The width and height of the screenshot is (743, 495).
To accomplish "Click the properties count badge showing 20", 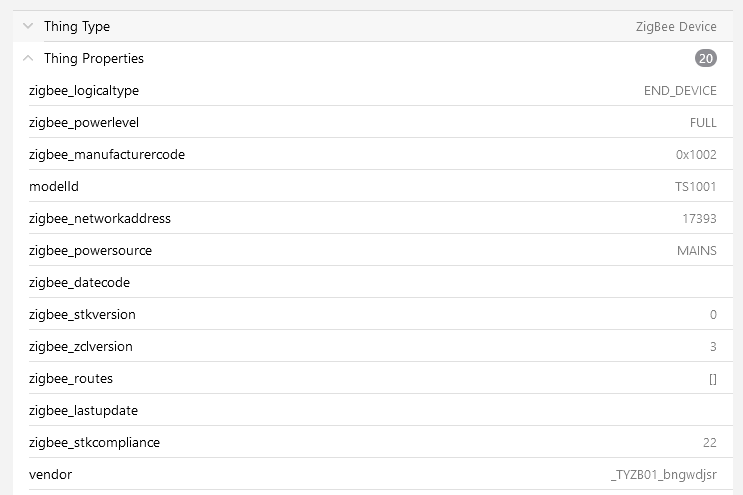I will click(x=706, y=58).
